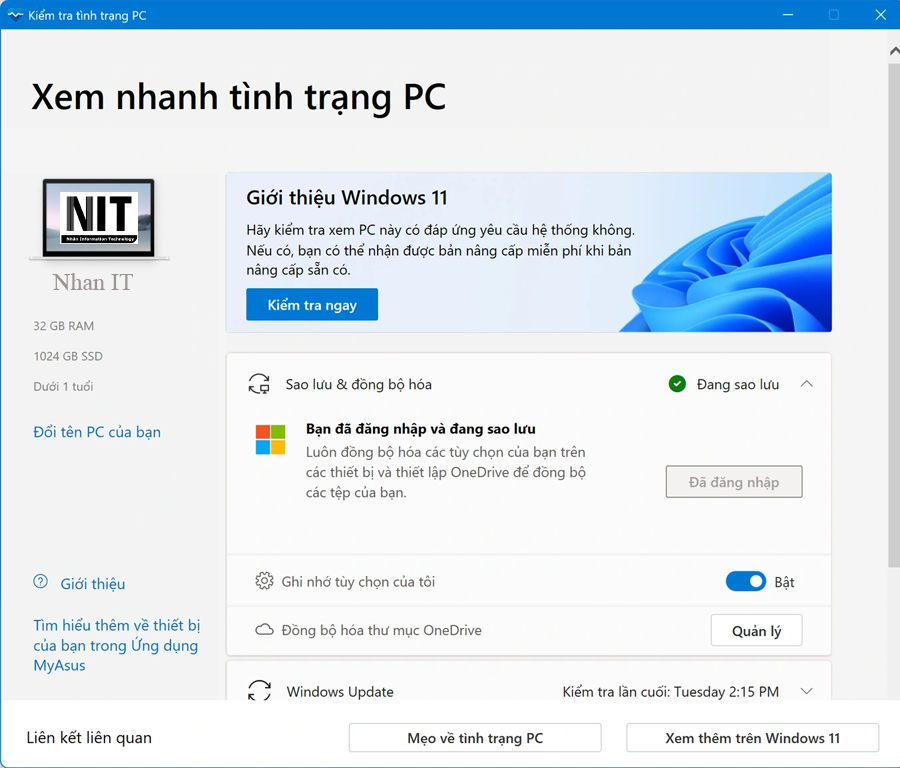Click the 1024 GB SSD text
This screenshot has height=768, width=900.
(68, 356)
